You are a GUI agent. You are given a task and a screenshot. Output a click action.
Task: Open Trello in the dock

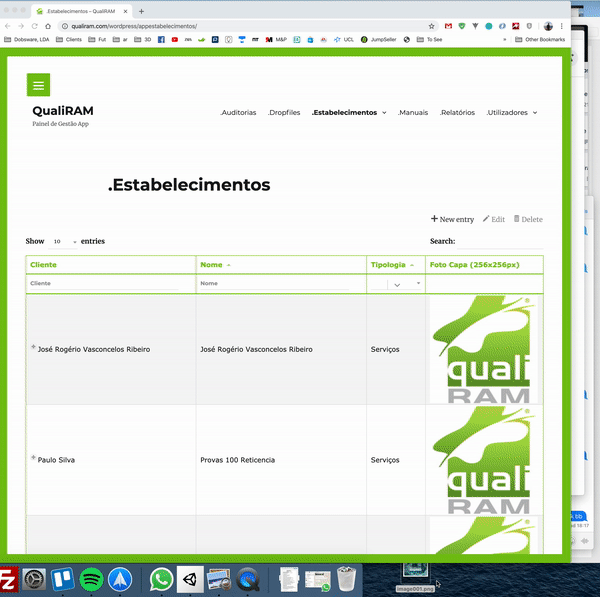63,579
